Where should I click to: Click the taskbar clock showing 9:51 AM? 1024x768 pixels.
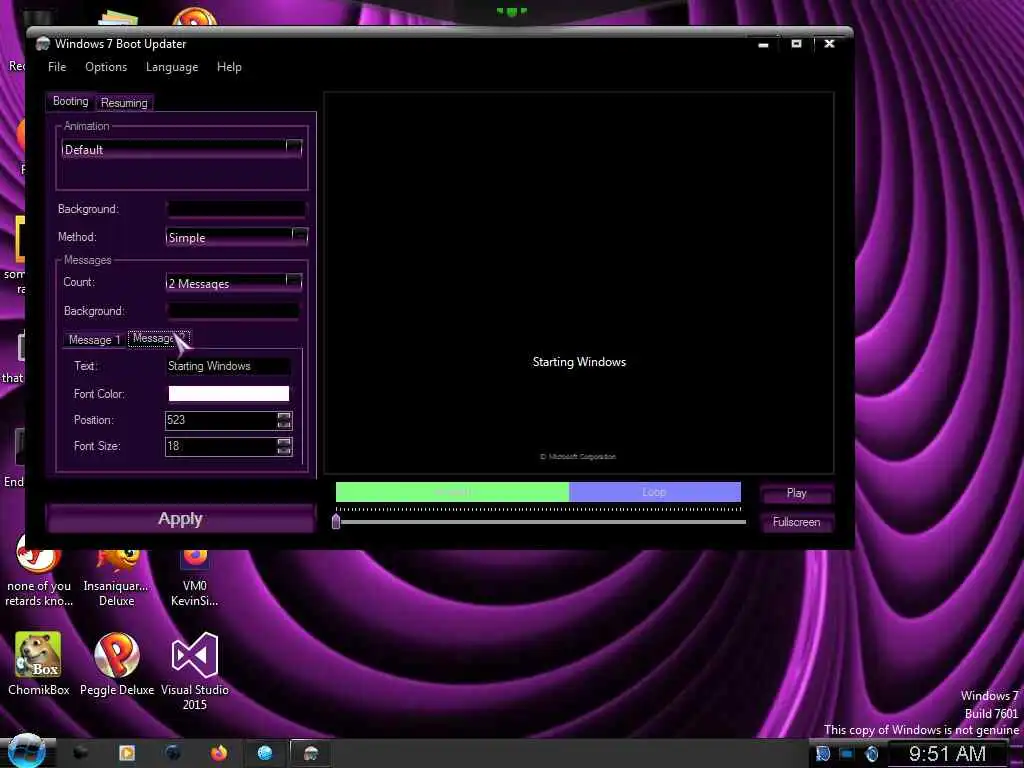point(947,754)
